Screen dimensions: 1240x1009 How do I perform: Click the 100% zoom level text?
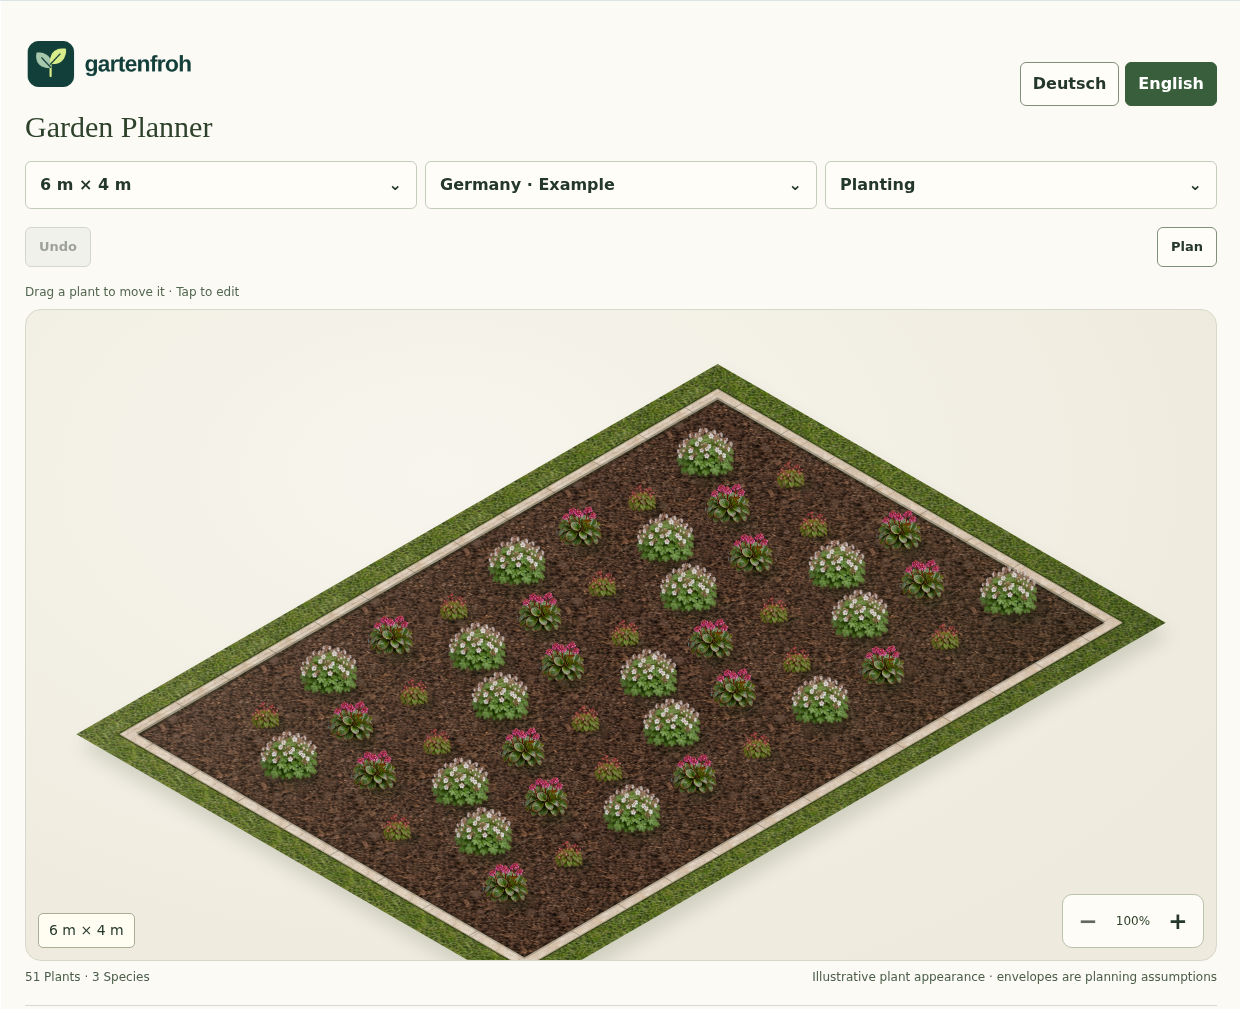click(1133, 921)
